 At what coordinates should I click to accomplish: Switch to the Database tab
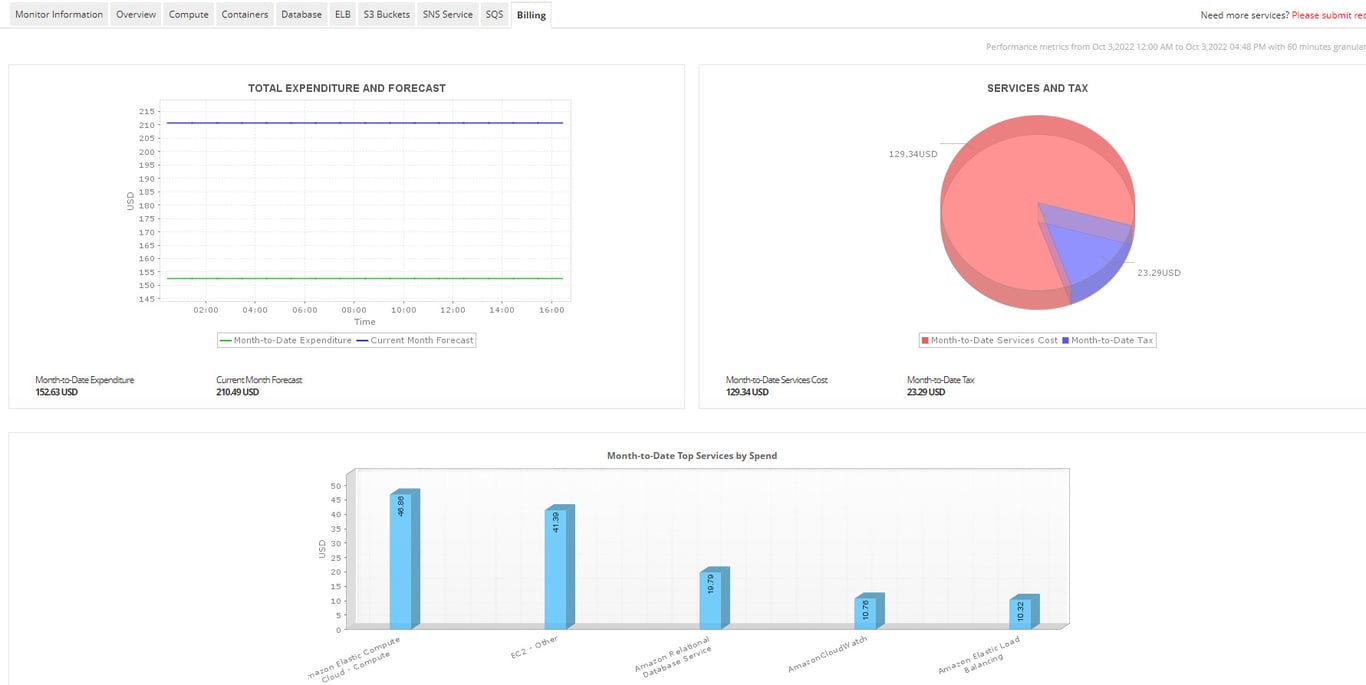coord(301,14)
